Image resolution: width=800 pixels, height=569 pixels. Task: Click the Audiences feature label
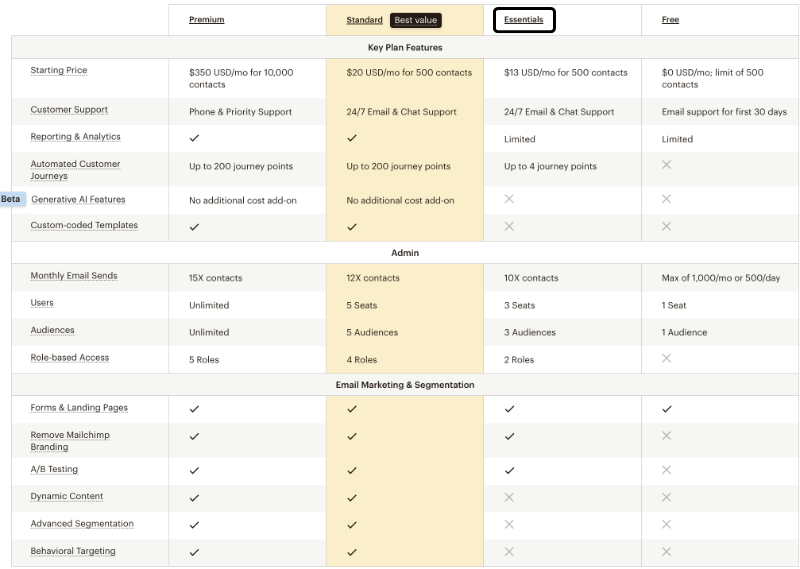53,330
